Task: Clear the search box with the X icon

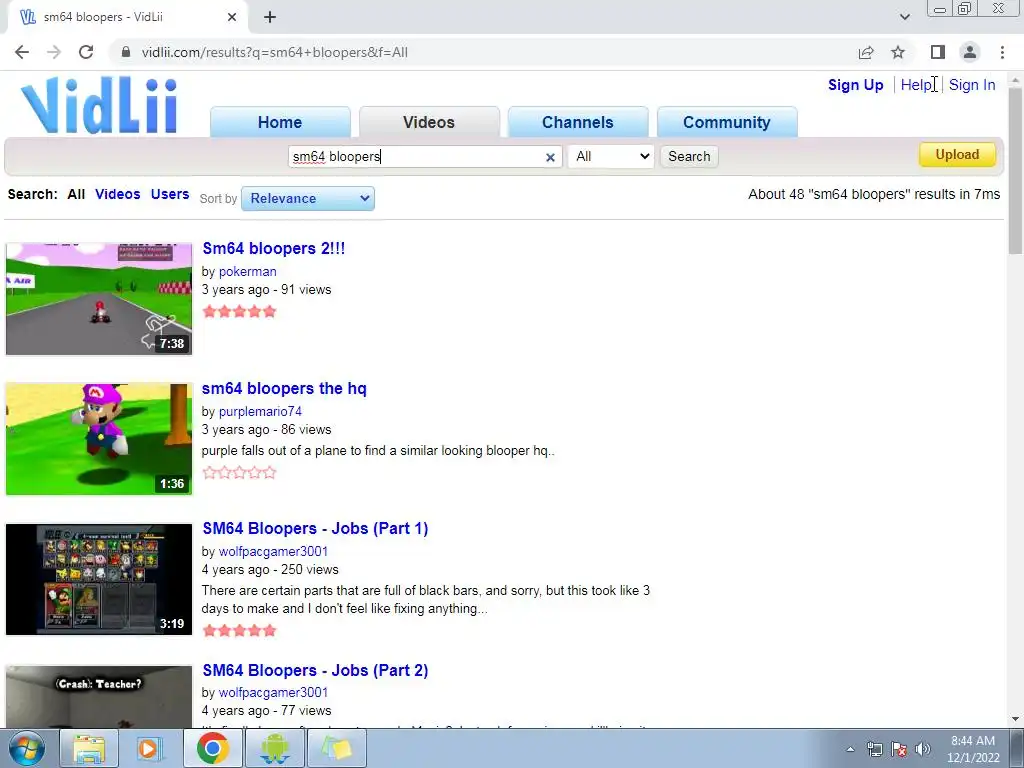Action: click(550, 157)
